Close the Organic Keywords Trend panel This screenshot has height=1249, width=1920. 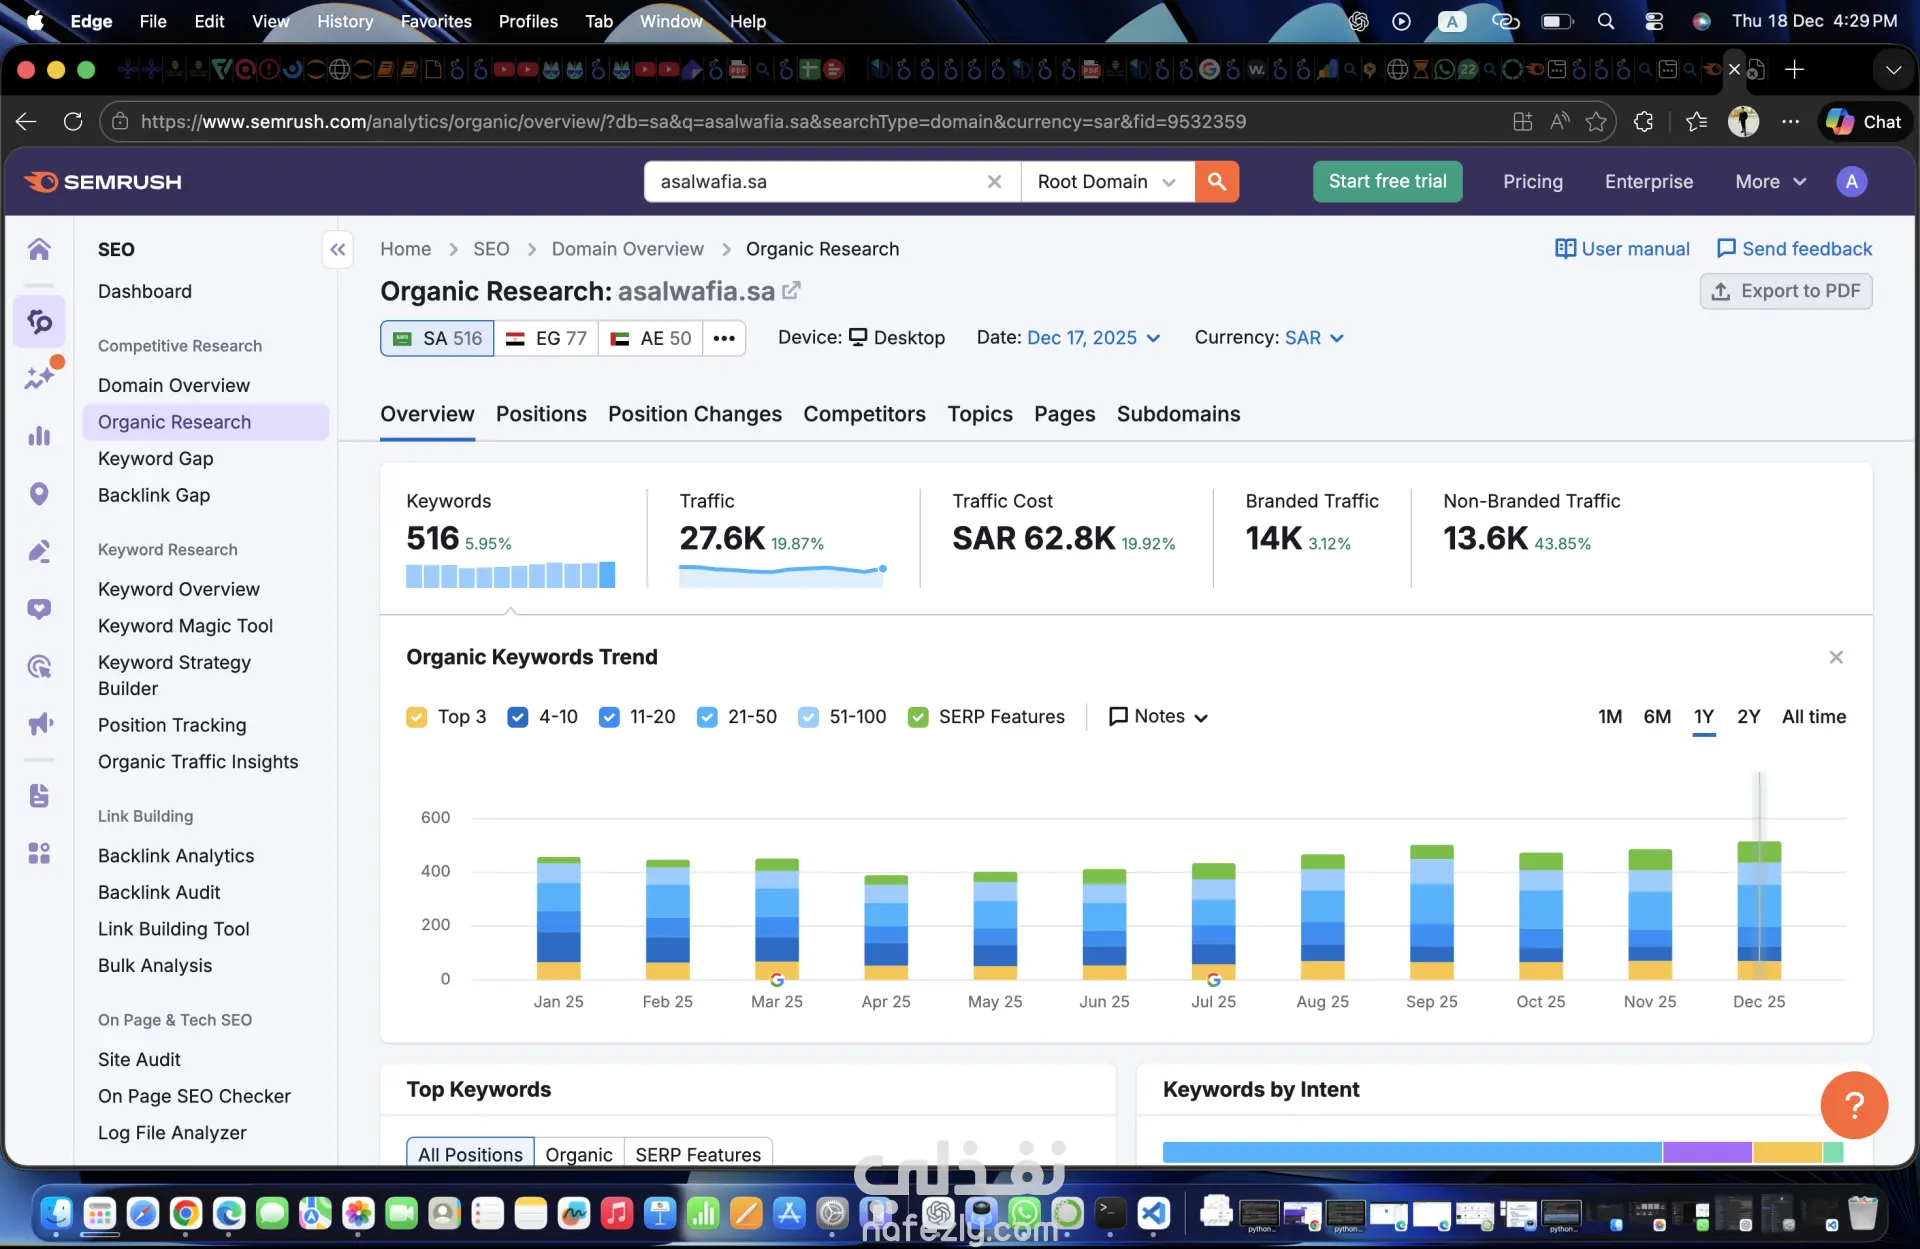[x=1836, y=657]
